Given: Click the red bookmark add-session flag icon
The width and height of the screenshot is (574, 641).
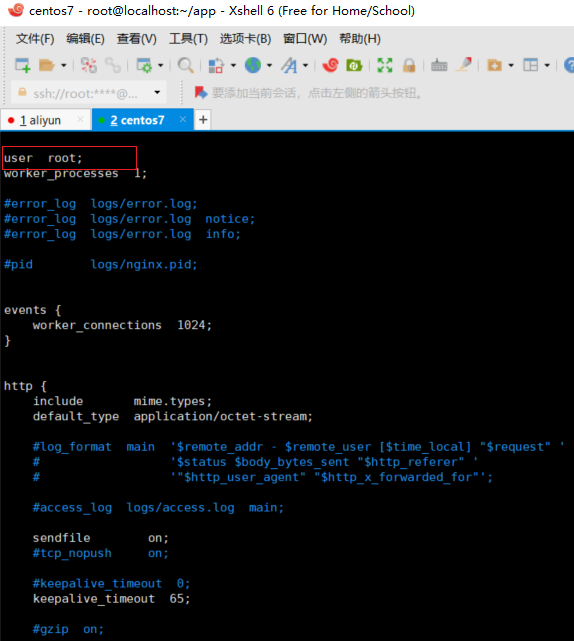Looking at the screenshot, I should pyautogui.click(x=201, y=93).
